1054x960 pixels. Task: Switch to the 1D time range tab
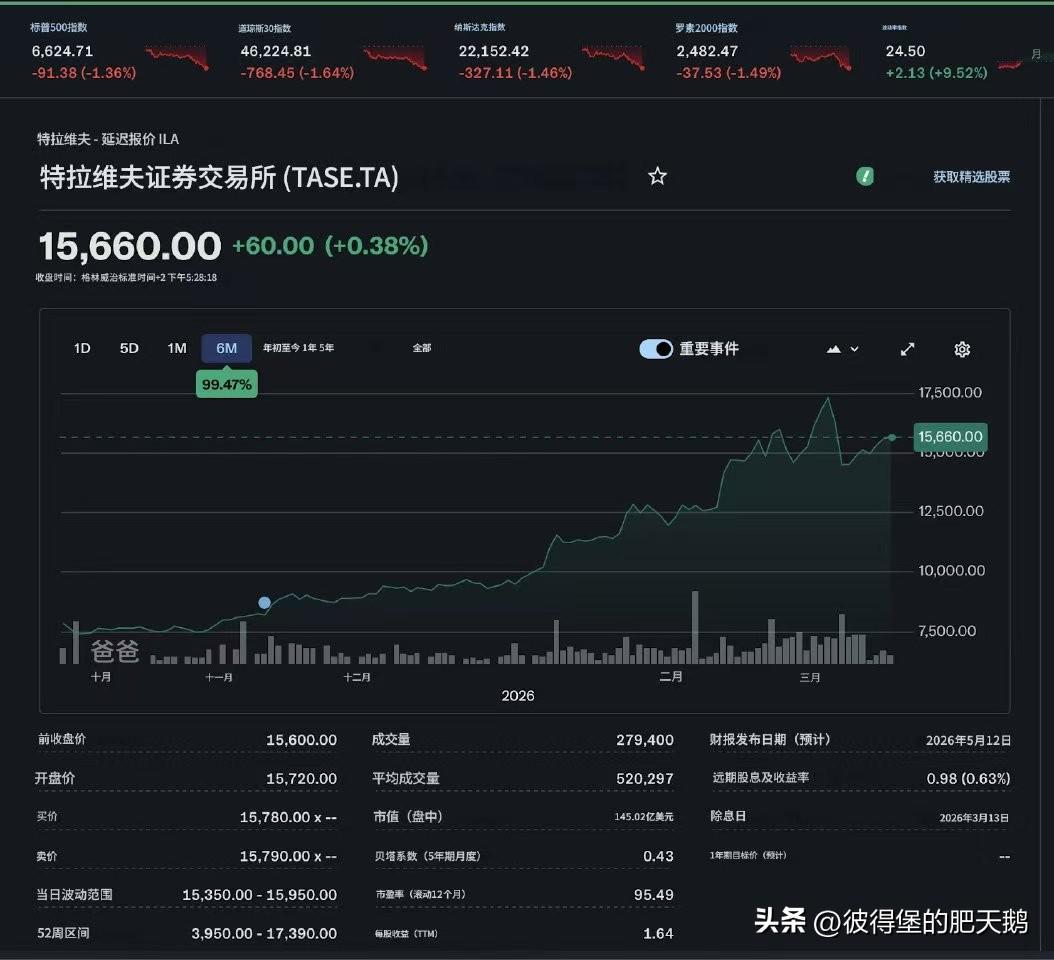click(x=81, y=348)
